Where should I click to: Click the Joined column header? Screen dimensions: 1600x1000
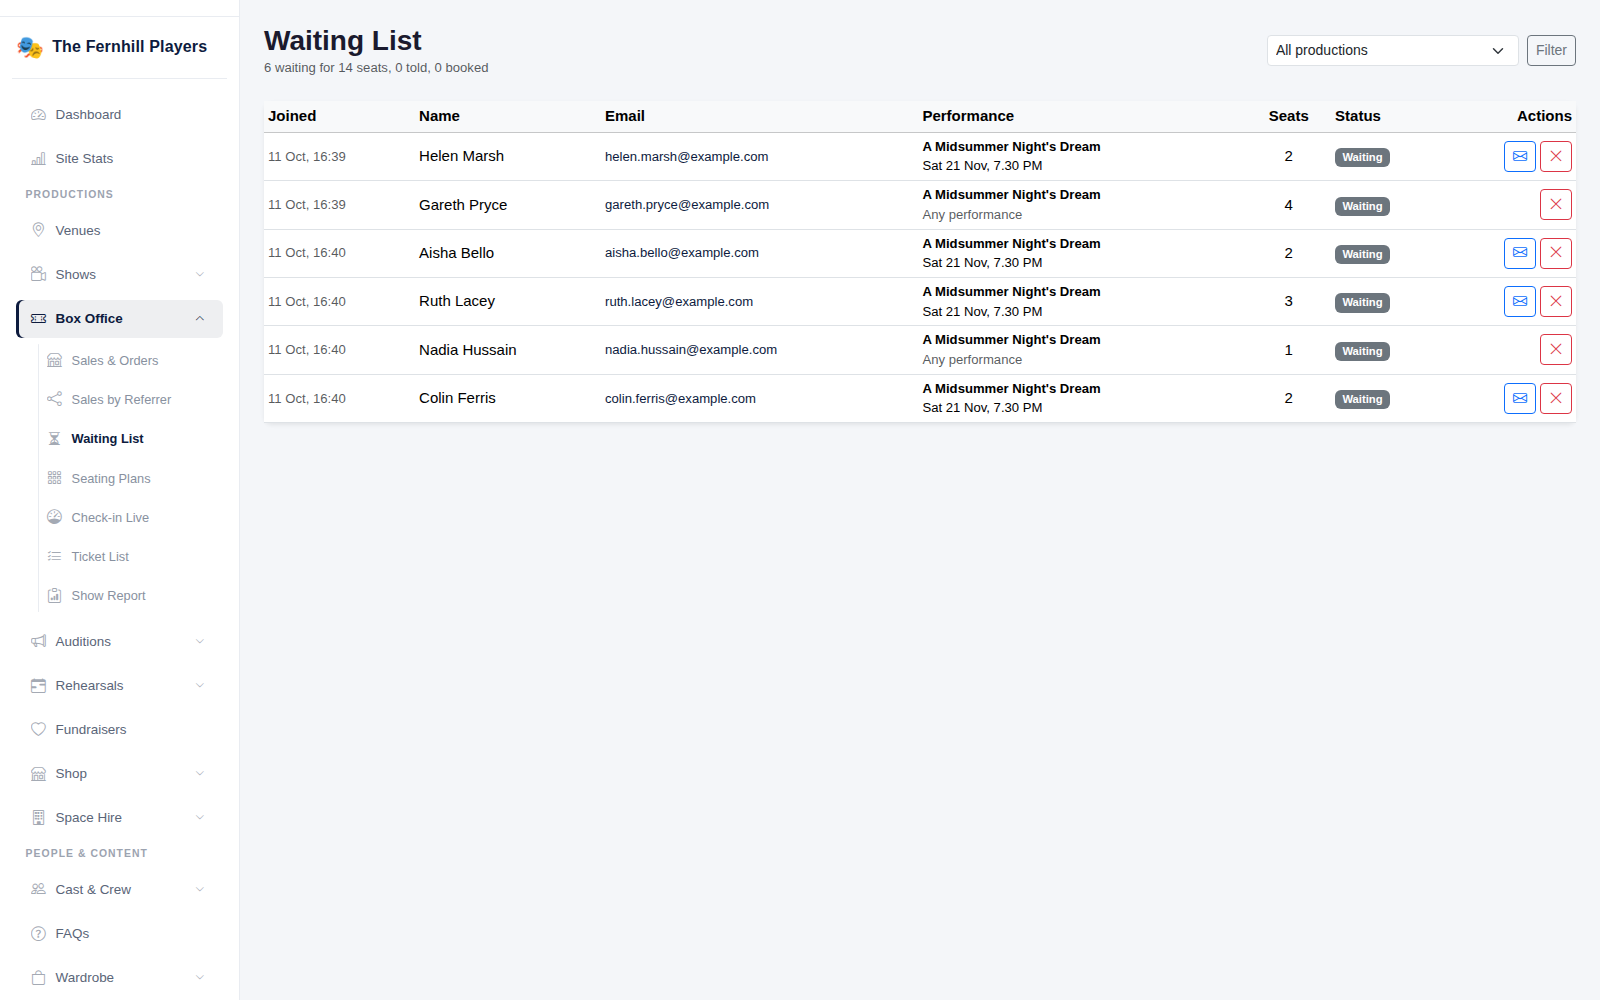click(292, 116)
